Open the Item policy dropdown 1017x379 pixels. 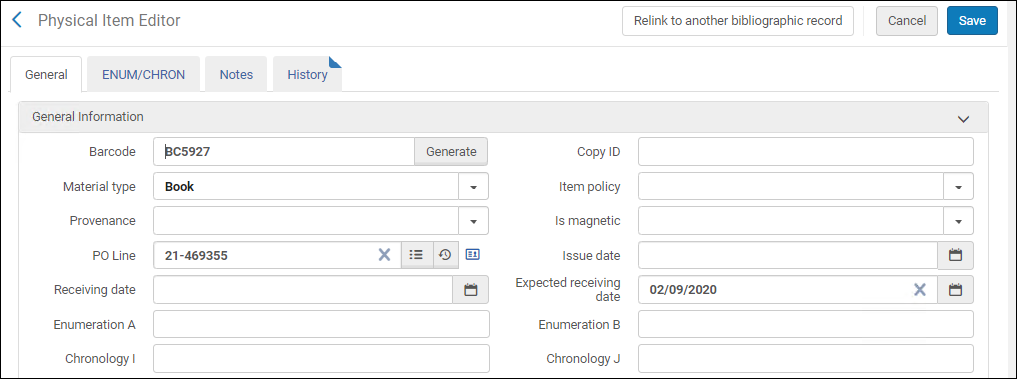click(x=959, y=186)
